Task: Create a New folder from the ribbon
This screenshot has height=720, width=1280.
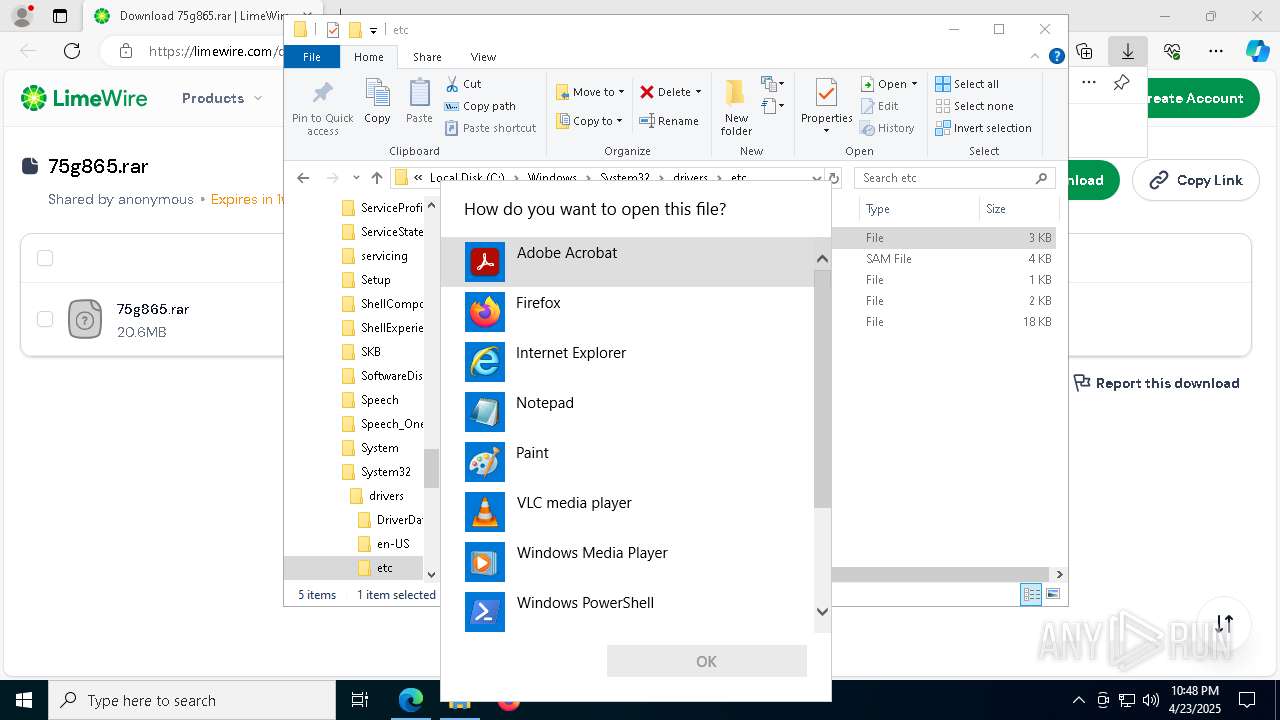Action: tap(736, 108)
